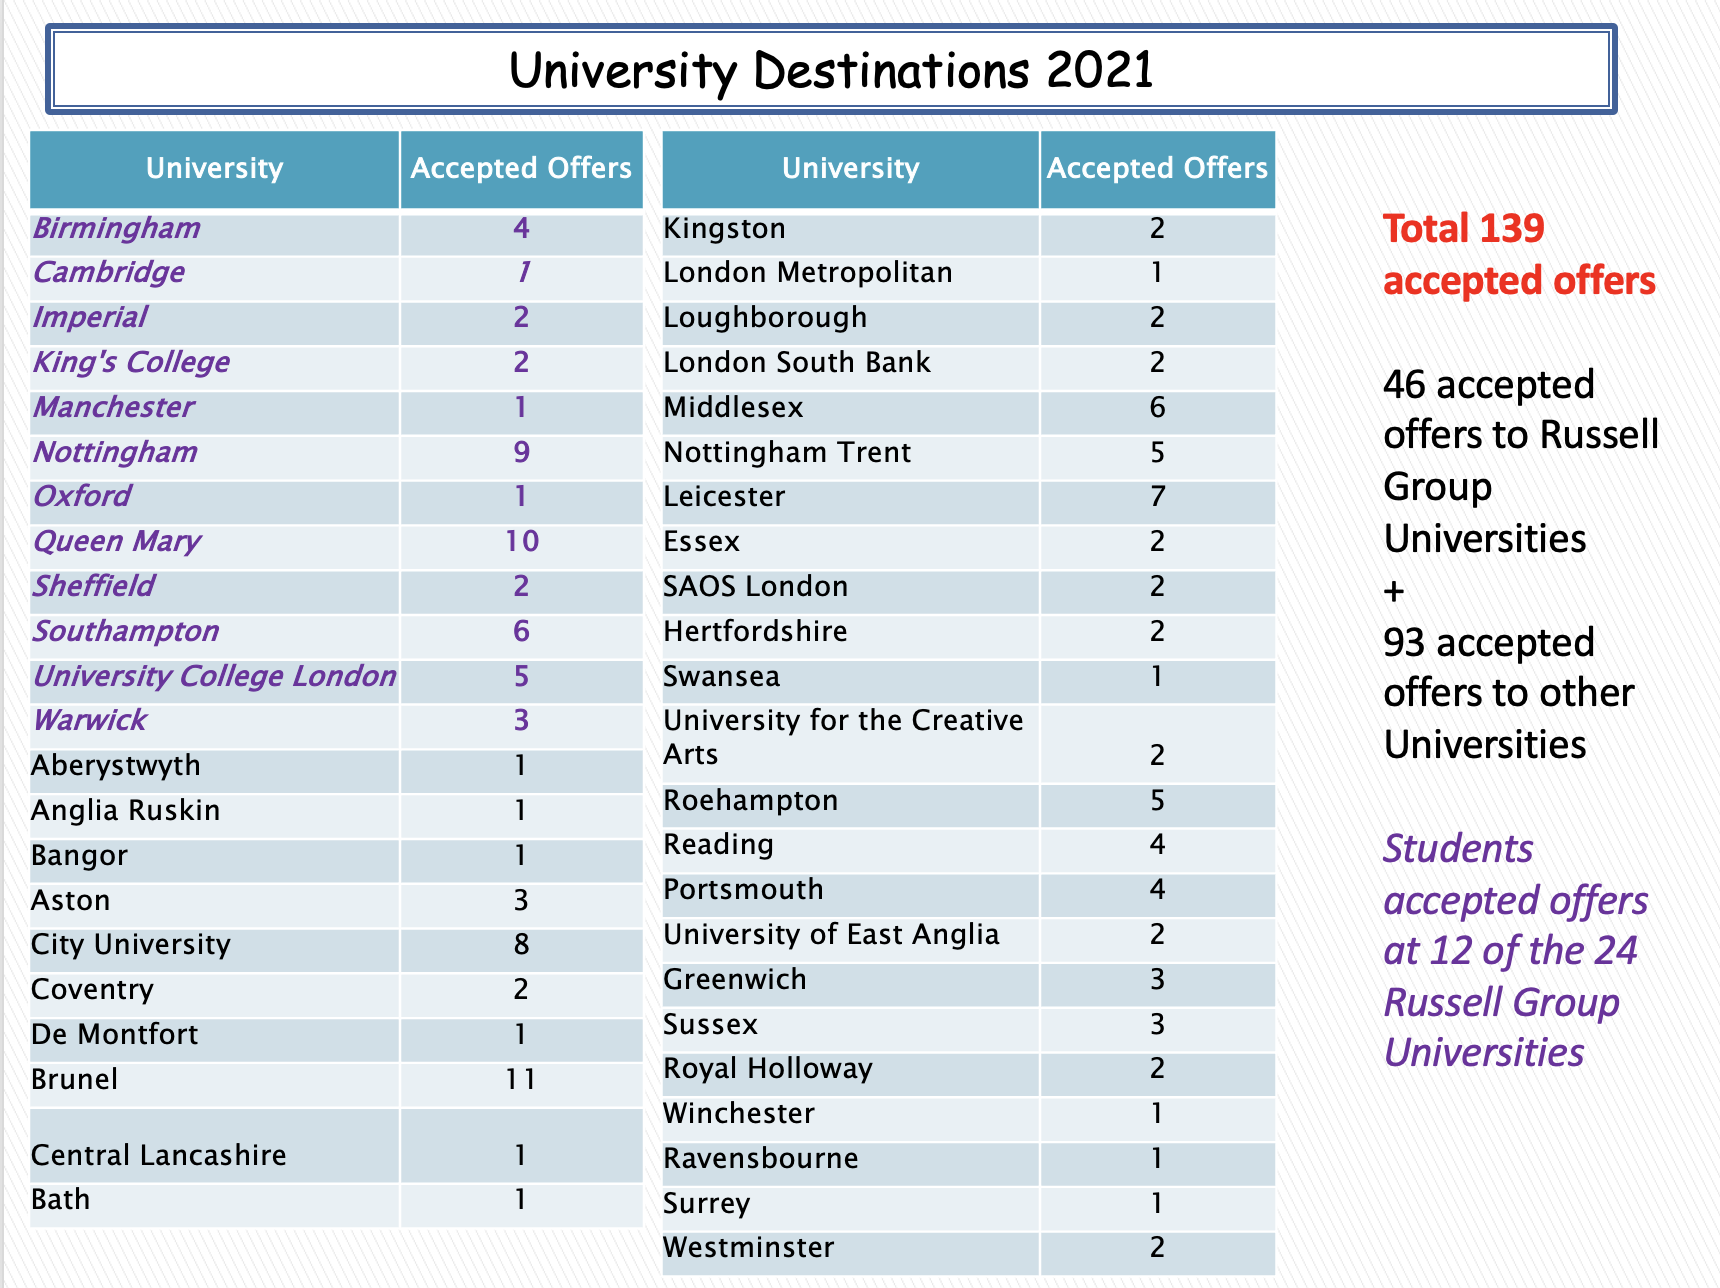This screenshot has height=1288, width=1720.
Task: Click the 'University Destinations 2021' title
Action: tap(831, 70)
